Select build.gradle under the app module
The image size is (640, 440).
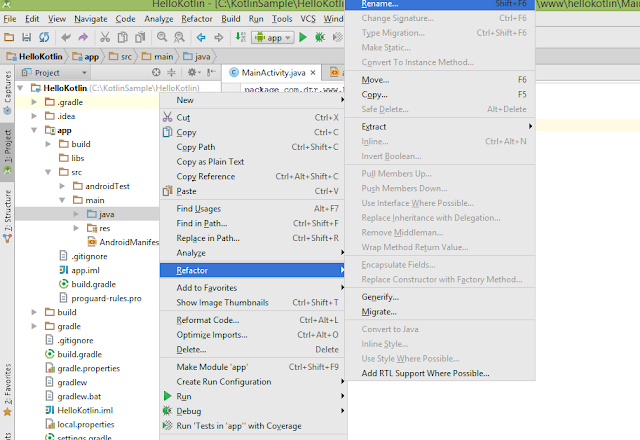click(x=93, y=284)
